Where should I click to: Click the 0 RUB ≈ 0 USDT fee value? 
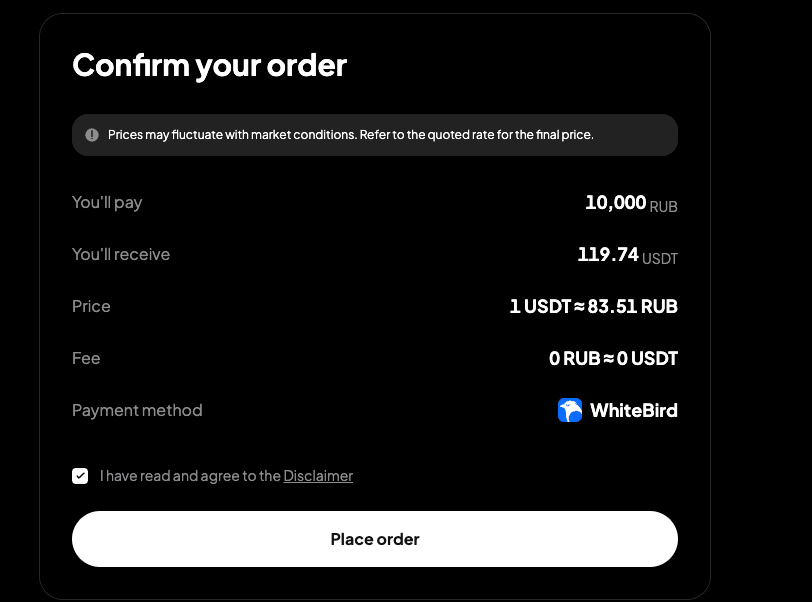[613, 359]
